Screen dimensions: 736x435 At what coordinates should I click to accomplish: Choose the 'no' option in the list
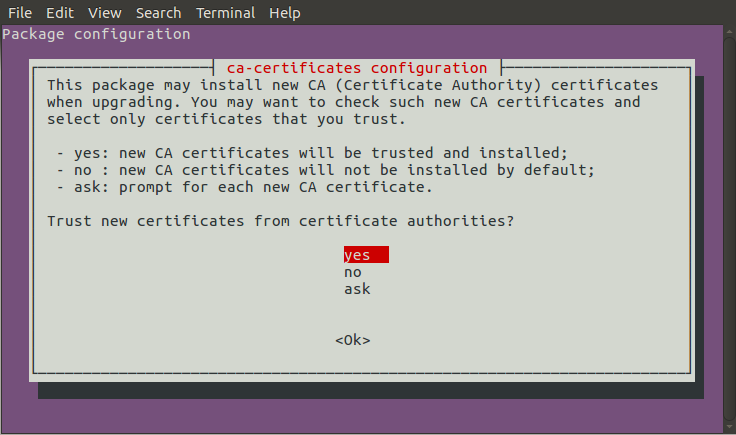tap(353, 272)
